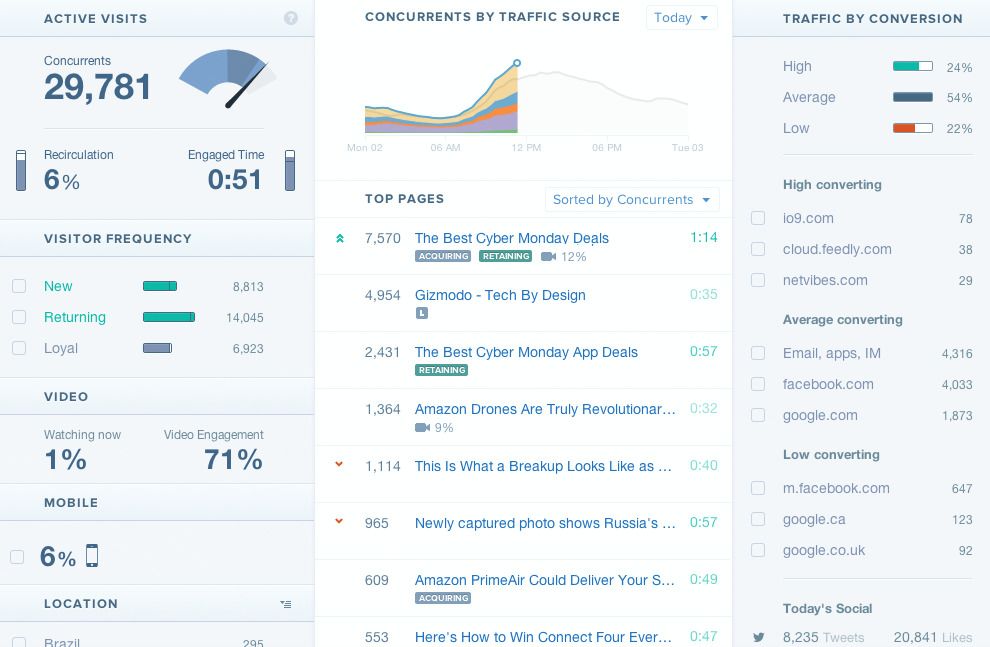Enable the io9.com checkbox
Screen dimensions: 990x647
click(758, 218)
